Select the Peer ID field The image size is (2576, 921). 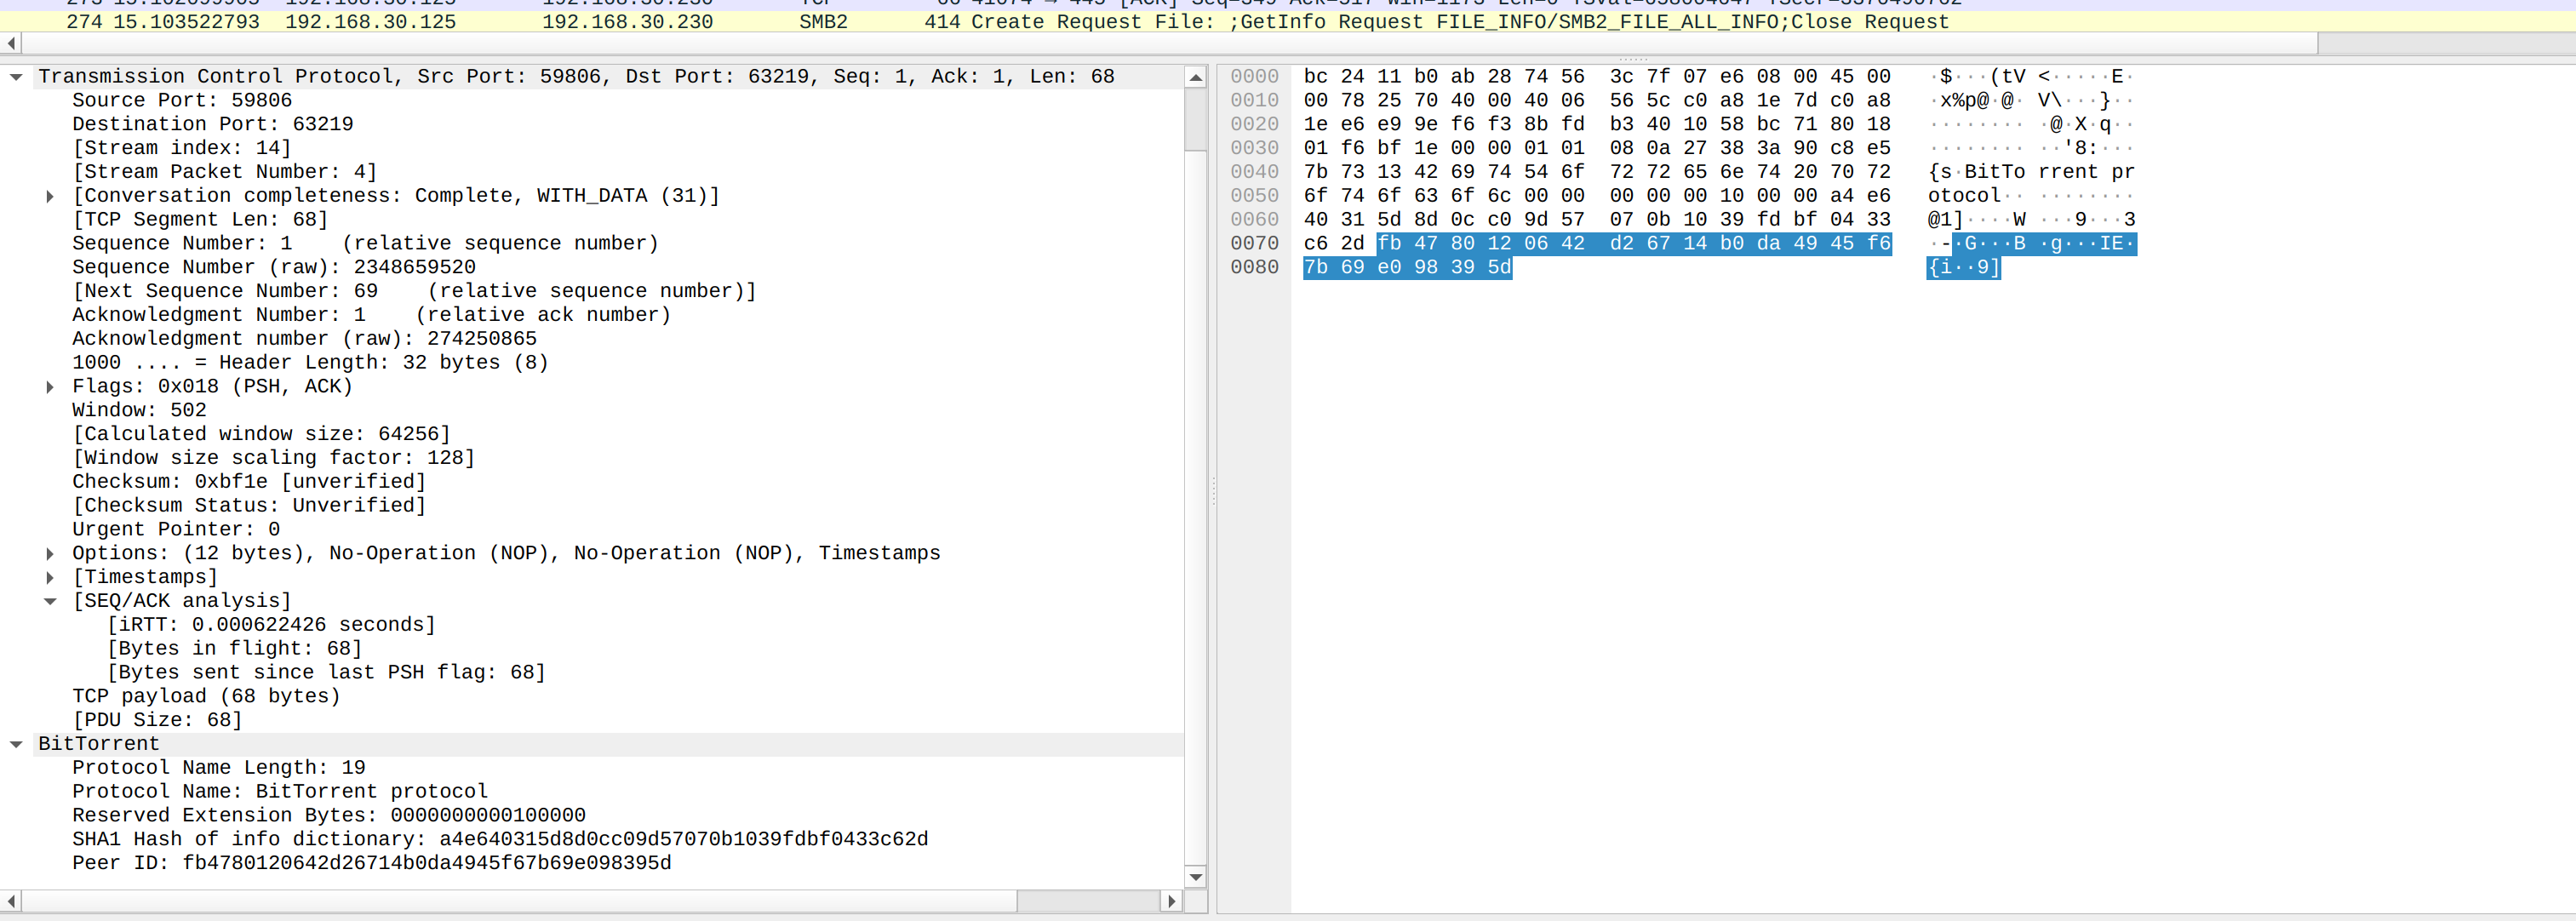pyautogui.click(x=371, y=863)
